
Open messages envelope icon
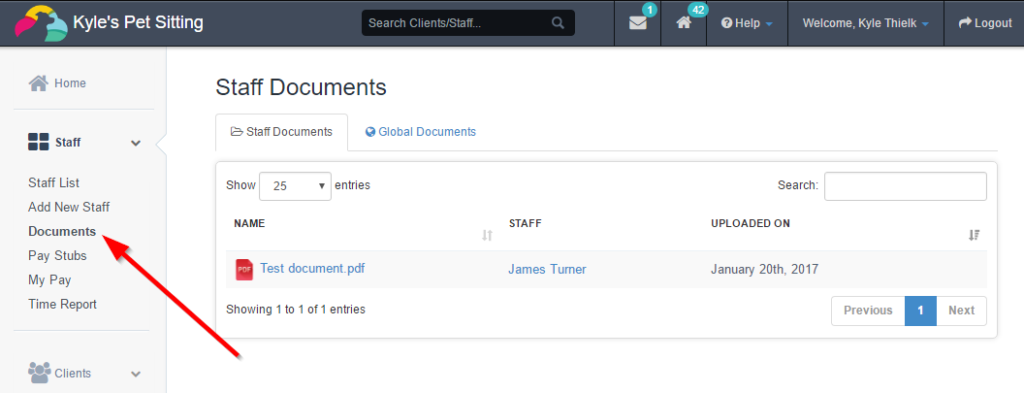(x=637, y=23)
